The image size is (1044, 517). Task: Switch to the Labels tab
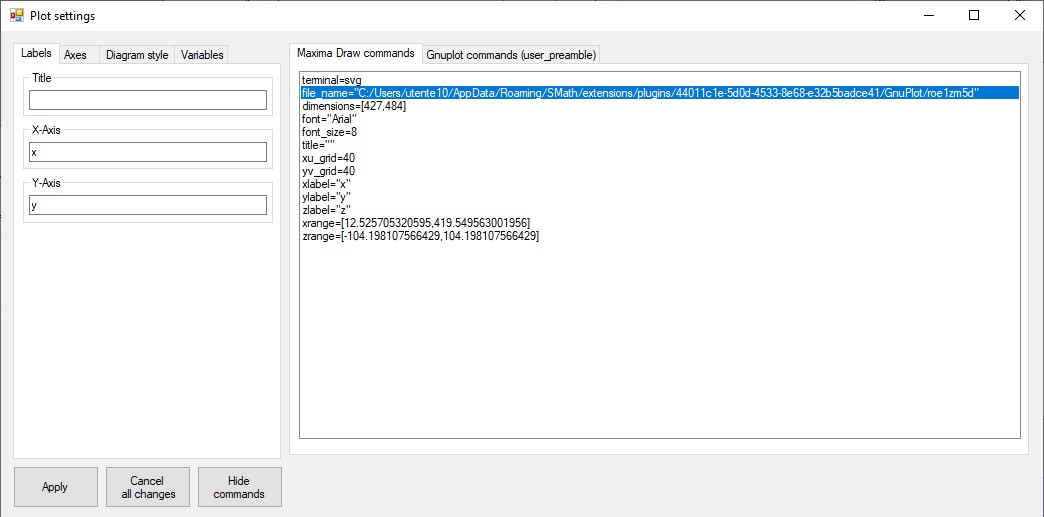36,54
